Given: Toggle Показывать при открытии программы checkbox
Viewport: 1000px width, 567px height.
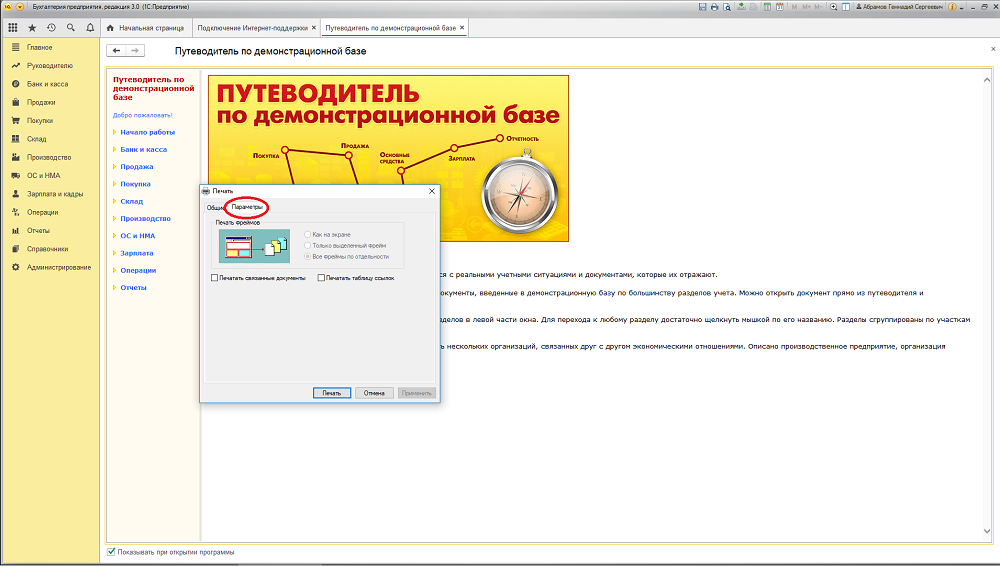Looking at the screenshot, I should (111, 552).
